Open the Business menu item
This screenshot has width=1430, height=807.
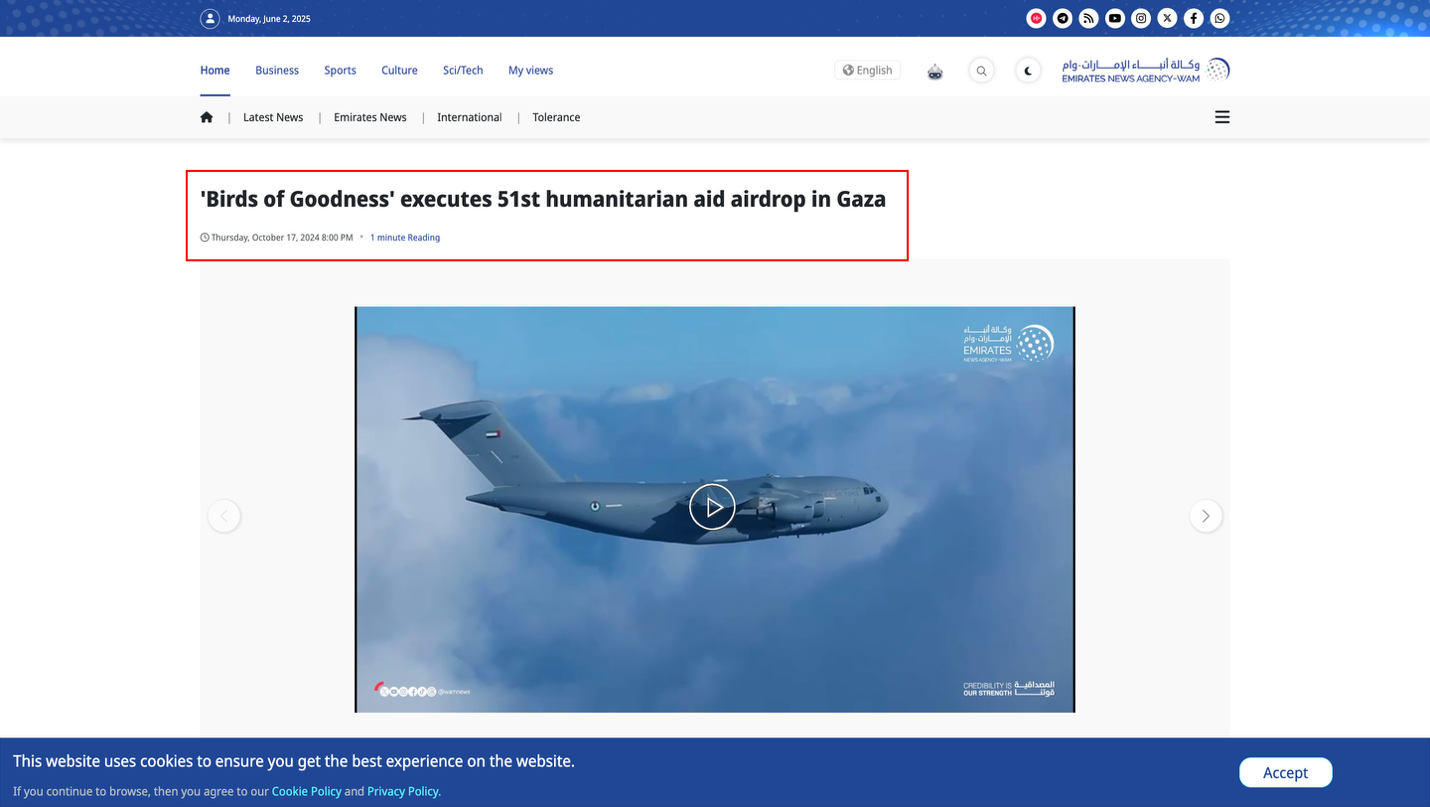[277, 70]
